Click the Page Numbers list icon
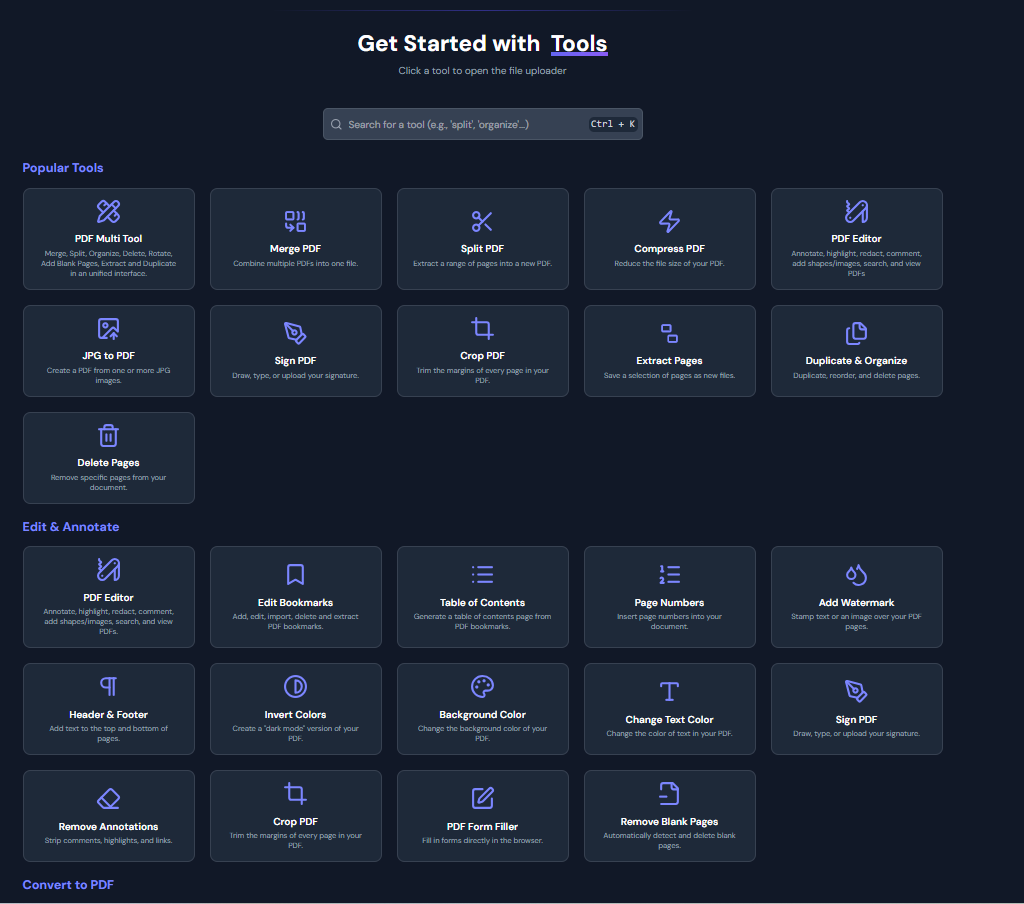 point(669,574)
